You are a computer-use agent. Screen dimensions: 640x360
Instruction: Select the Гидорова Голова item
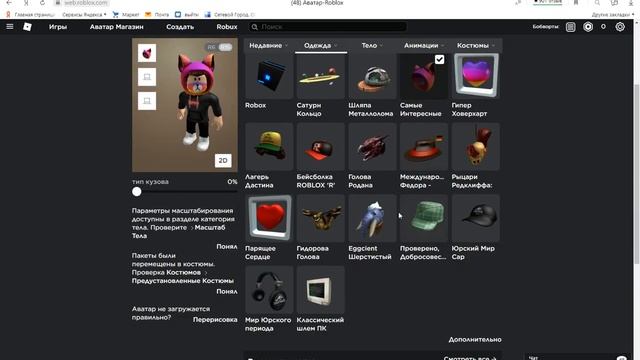(x=320, y=218)
